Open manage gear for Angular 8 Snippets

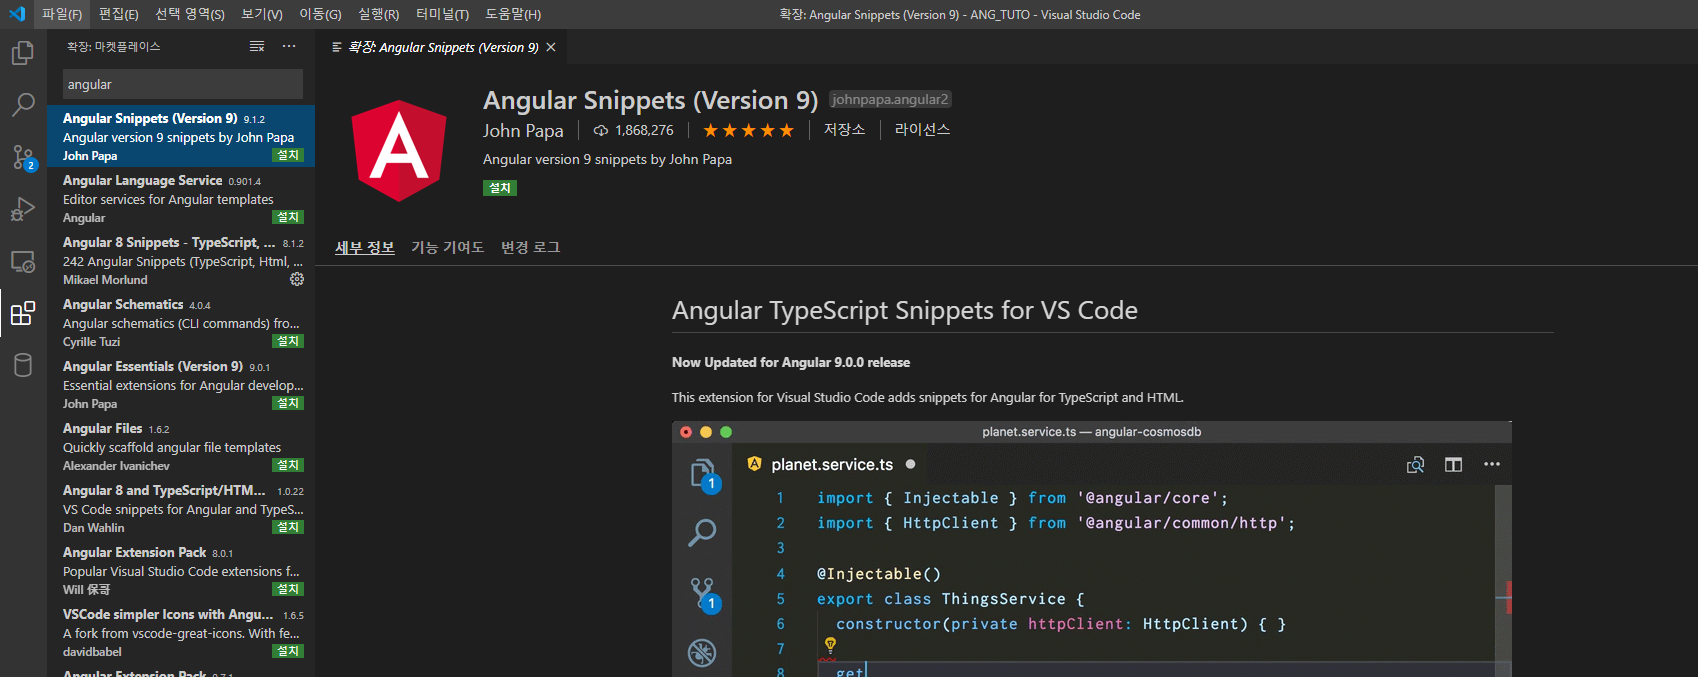(297, 280)
